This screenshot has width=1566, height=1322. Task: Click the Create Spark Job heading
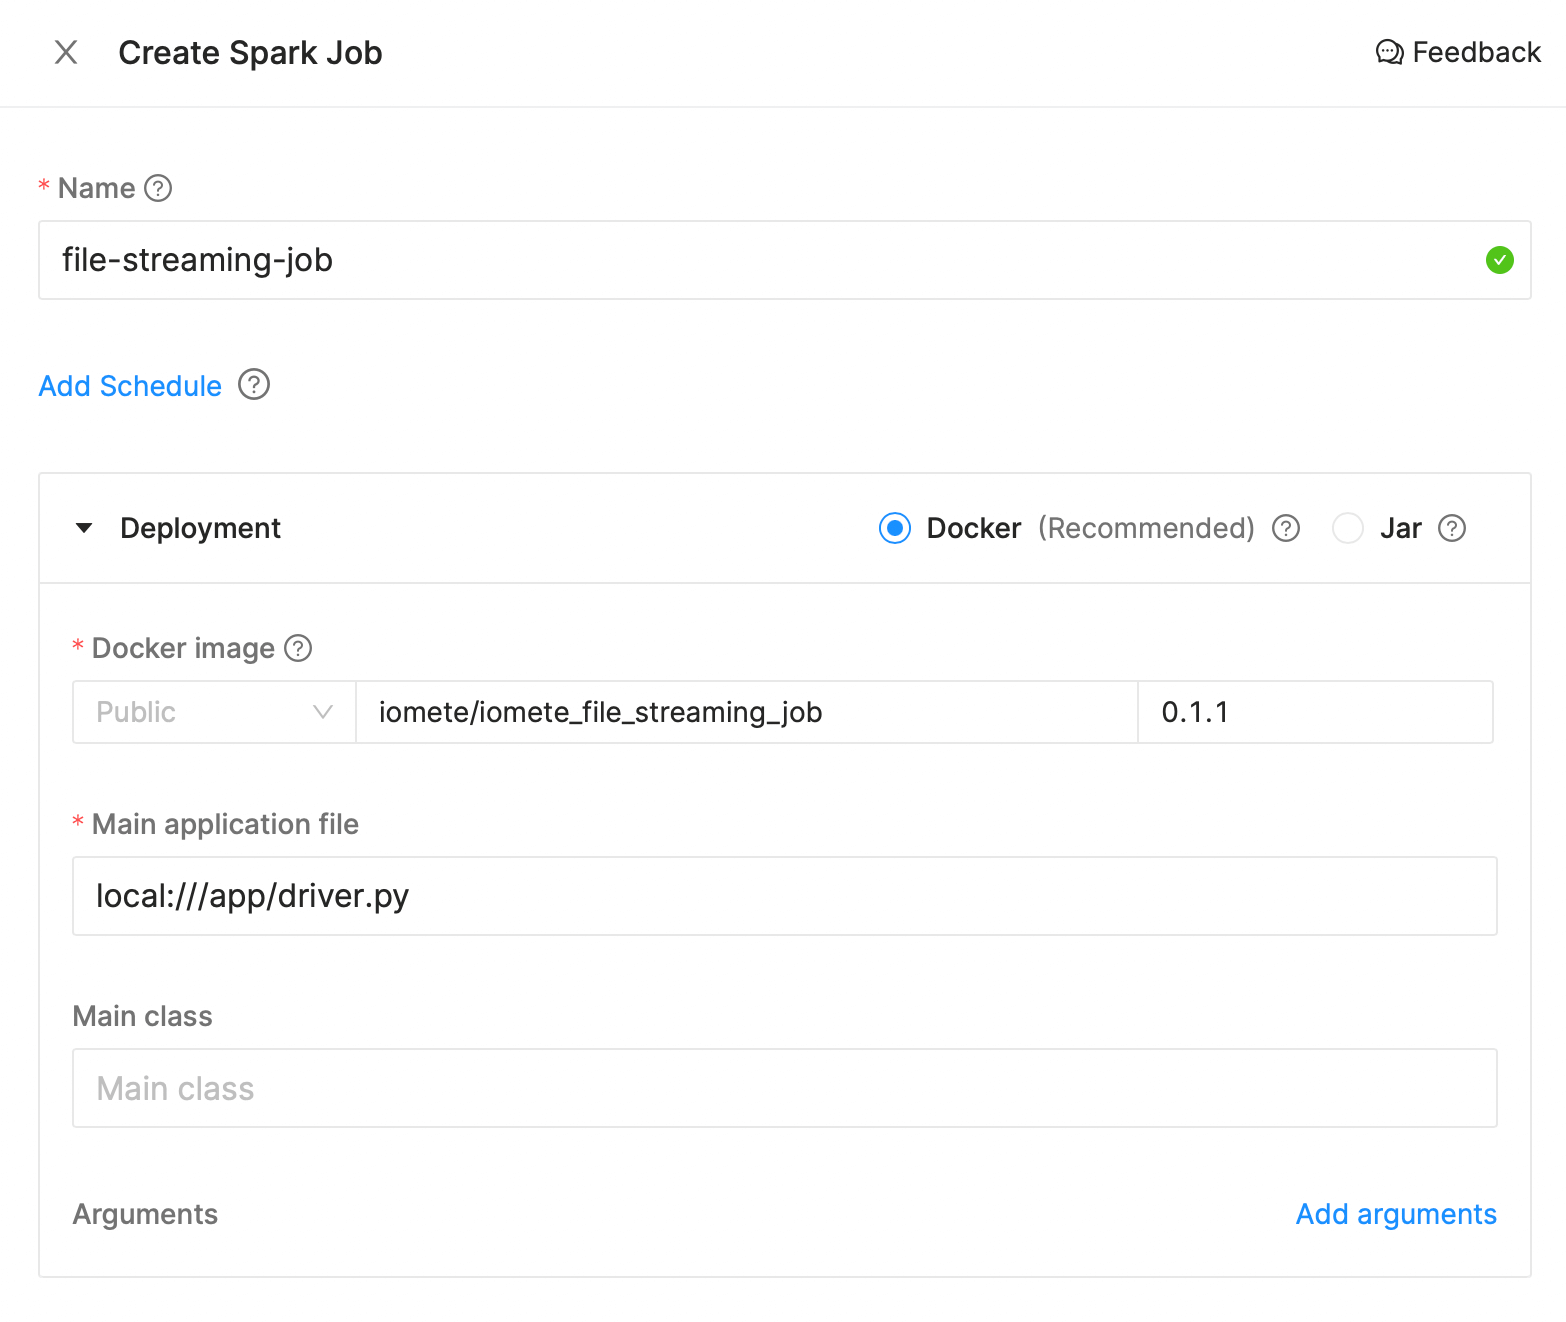tap(250, 53)
